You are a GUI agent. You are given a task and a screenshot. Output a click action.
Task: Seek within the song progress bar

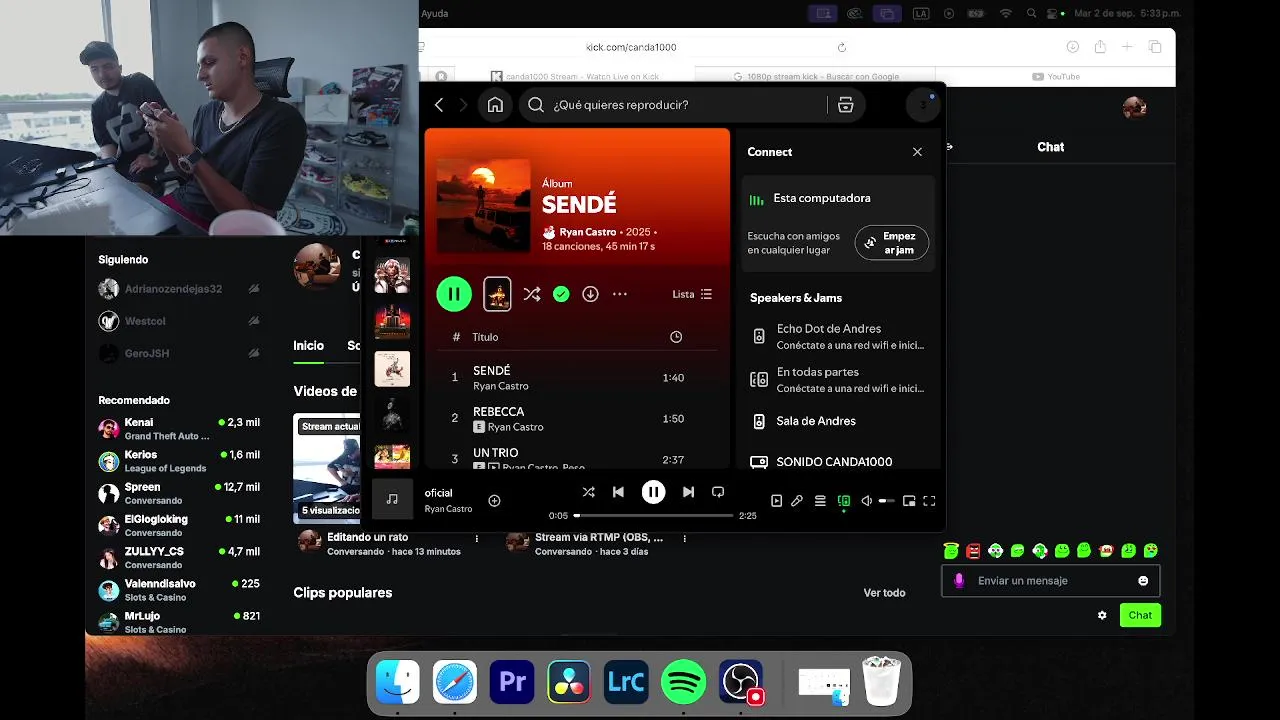tap(654, 516)
